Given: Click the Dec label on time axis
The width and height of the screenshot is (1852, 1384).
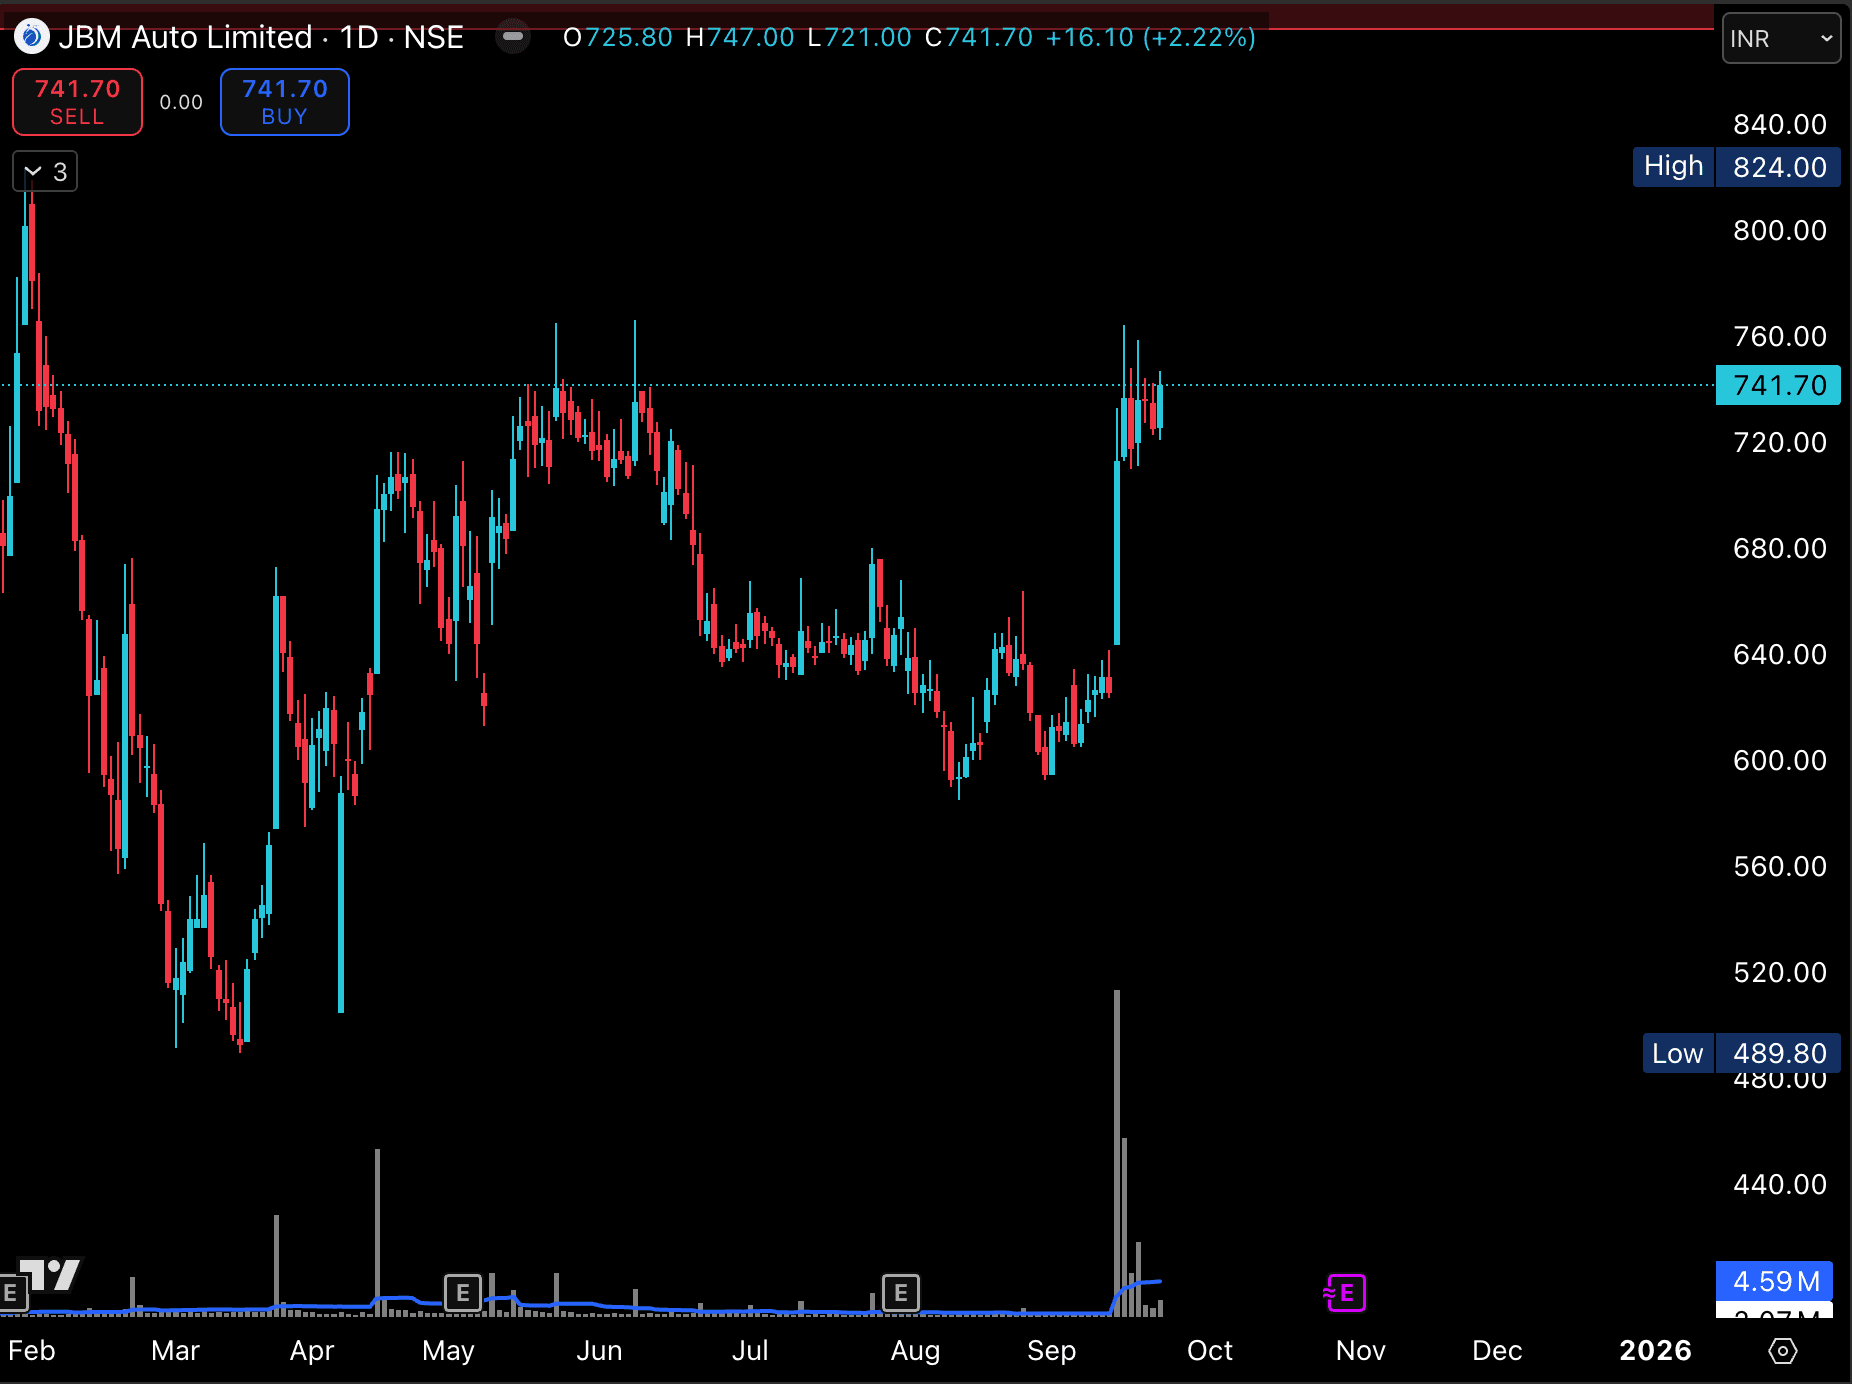Looking at the screenshot, I should point(1497,1351).
